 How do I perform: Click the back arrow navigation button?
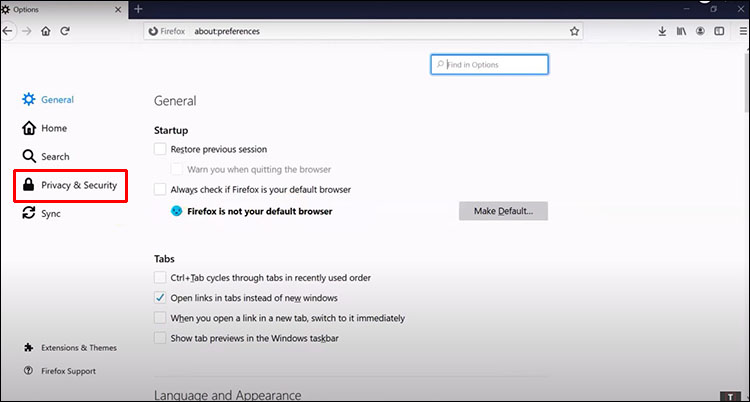pyautogui.click(x=7, y=31)
